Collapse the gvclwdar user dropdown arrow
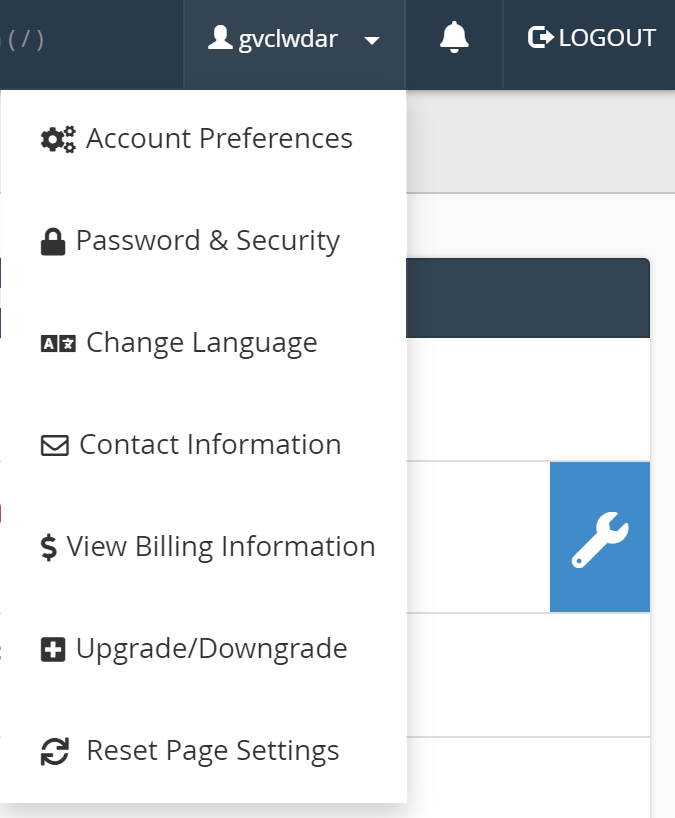 (x=372, y=41)
